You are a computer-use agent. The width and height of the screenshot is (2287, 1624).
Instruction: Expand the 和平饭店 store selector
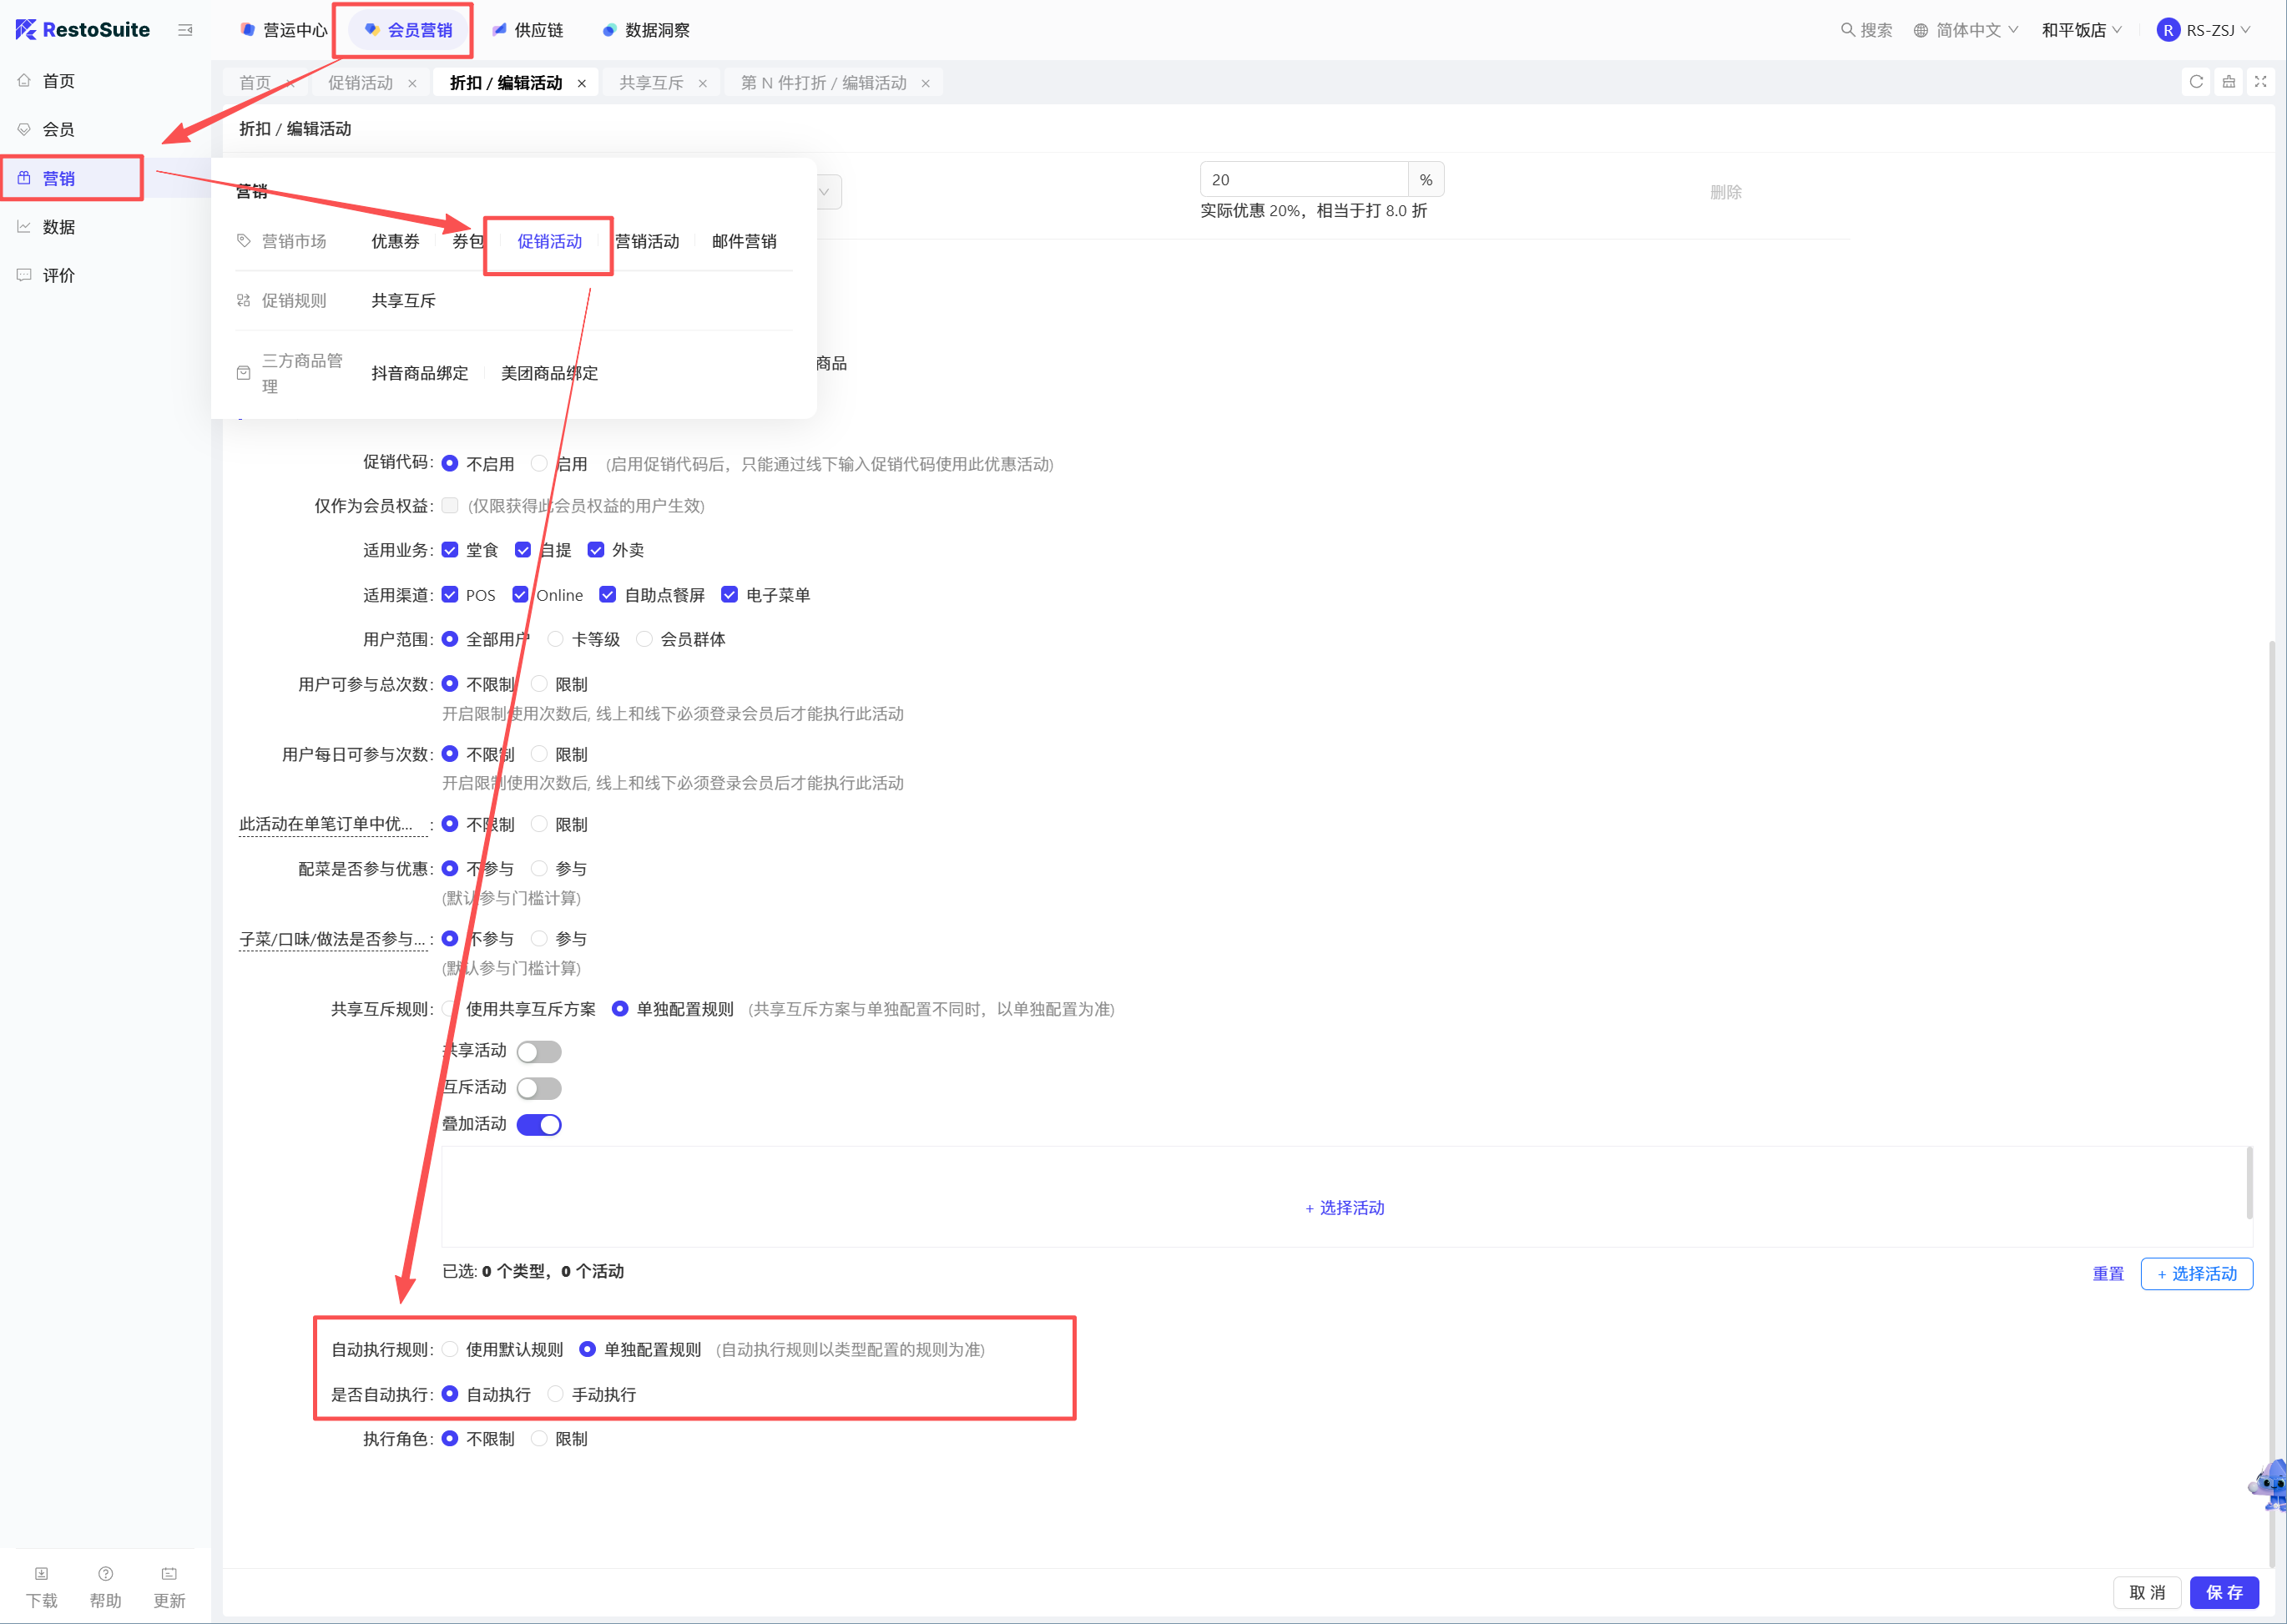click(2081, 30)
